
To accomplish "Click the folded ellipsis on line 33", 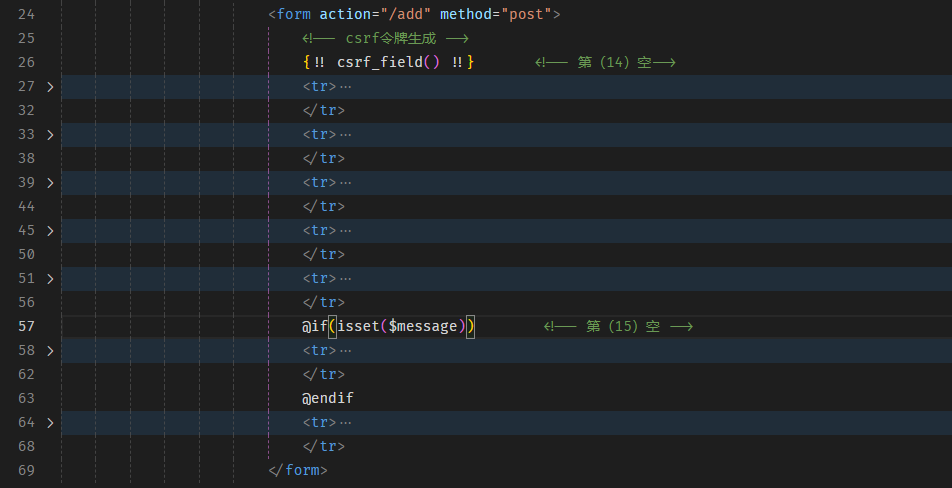I will [x=345, y=135].
